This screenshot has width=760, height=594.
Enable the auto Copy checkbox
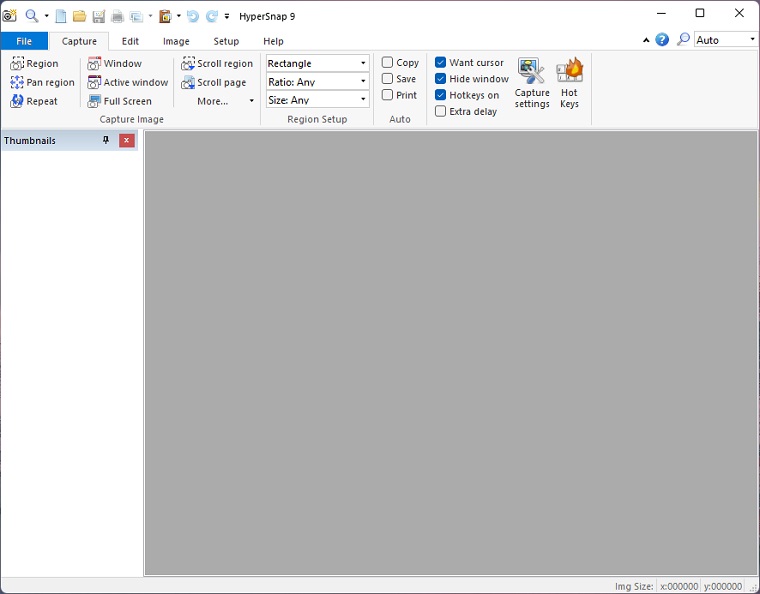(x=387, y=63)
